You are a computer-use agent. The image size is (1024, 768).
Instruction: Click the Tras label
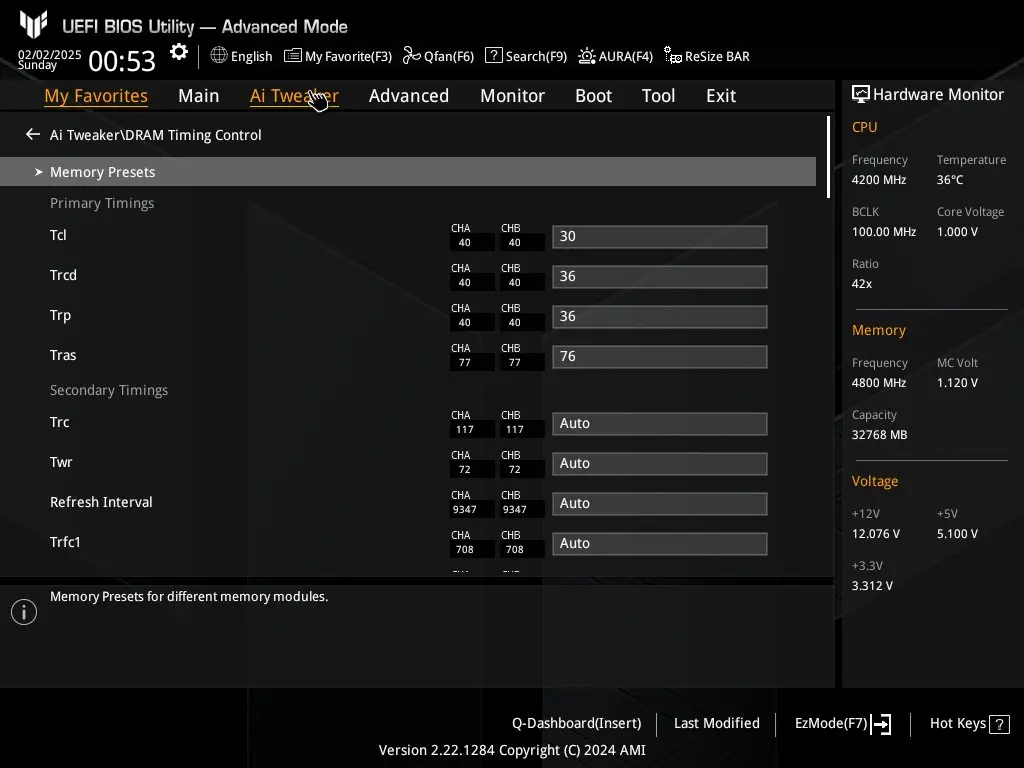click(x=63, y=355)
